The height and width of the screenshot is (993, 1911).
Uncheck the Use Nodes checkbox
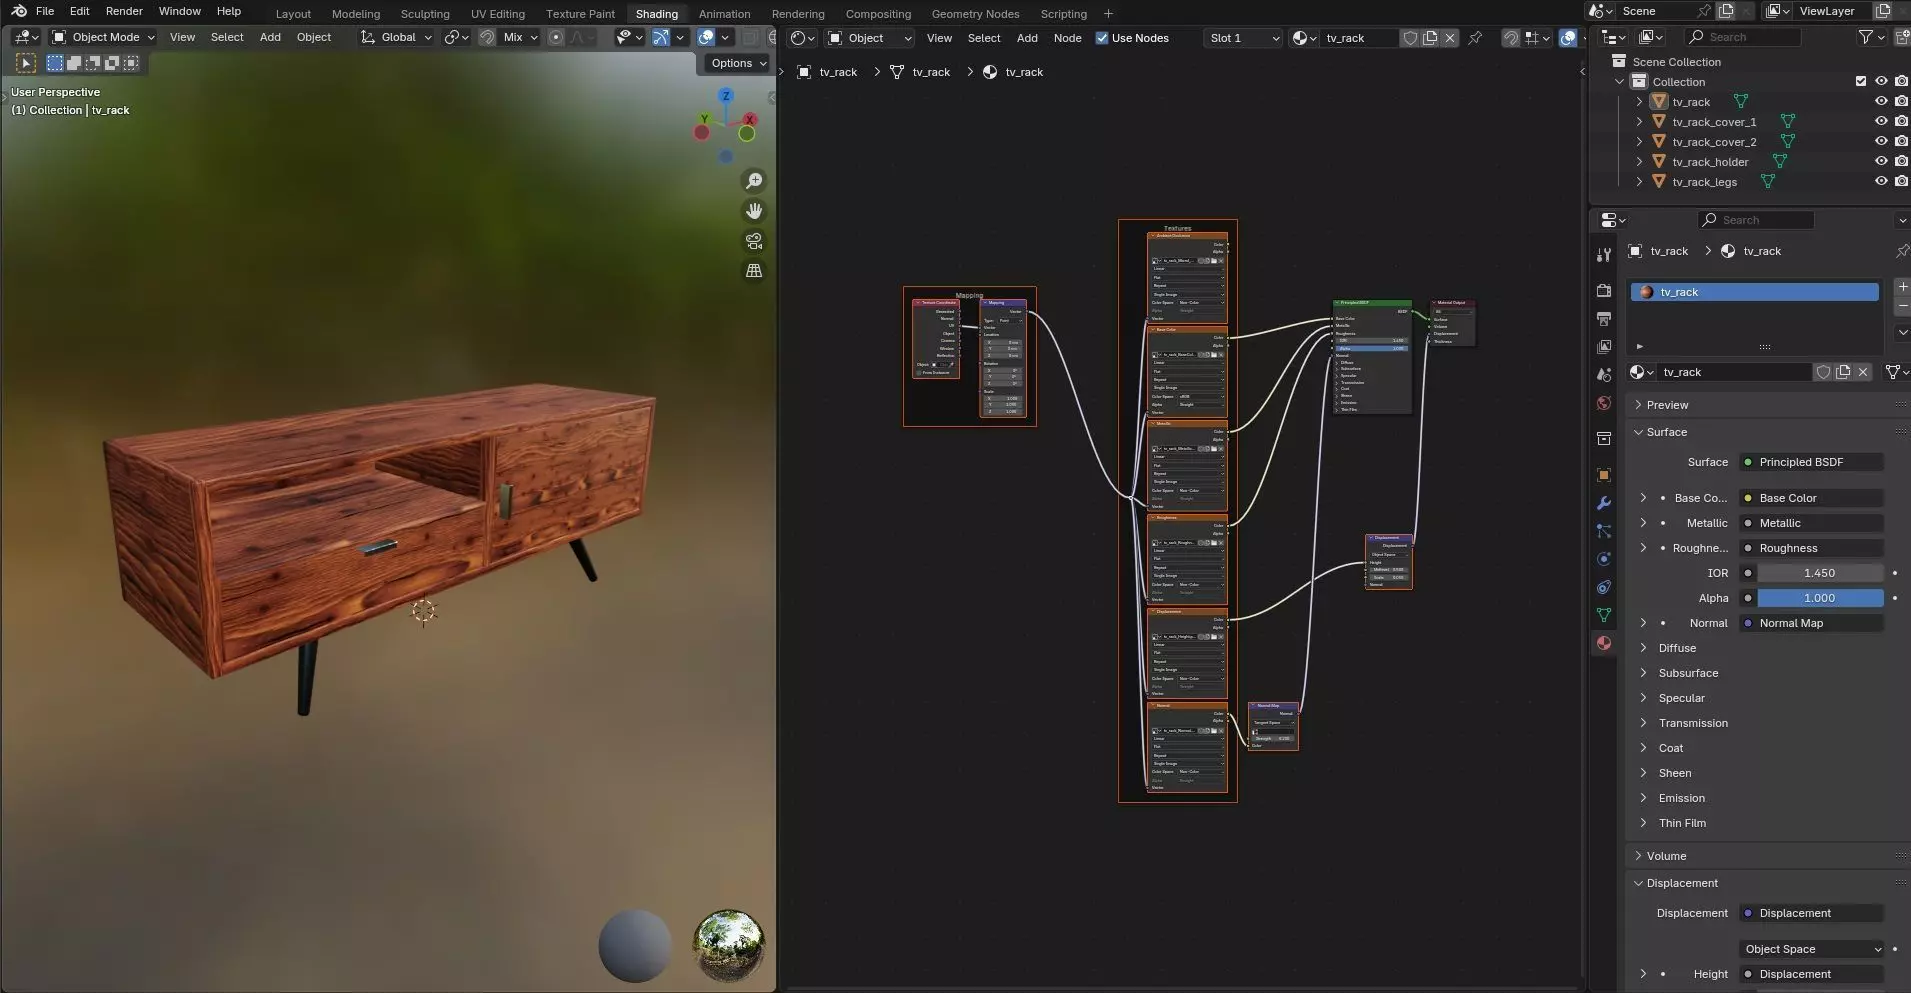1102,38
